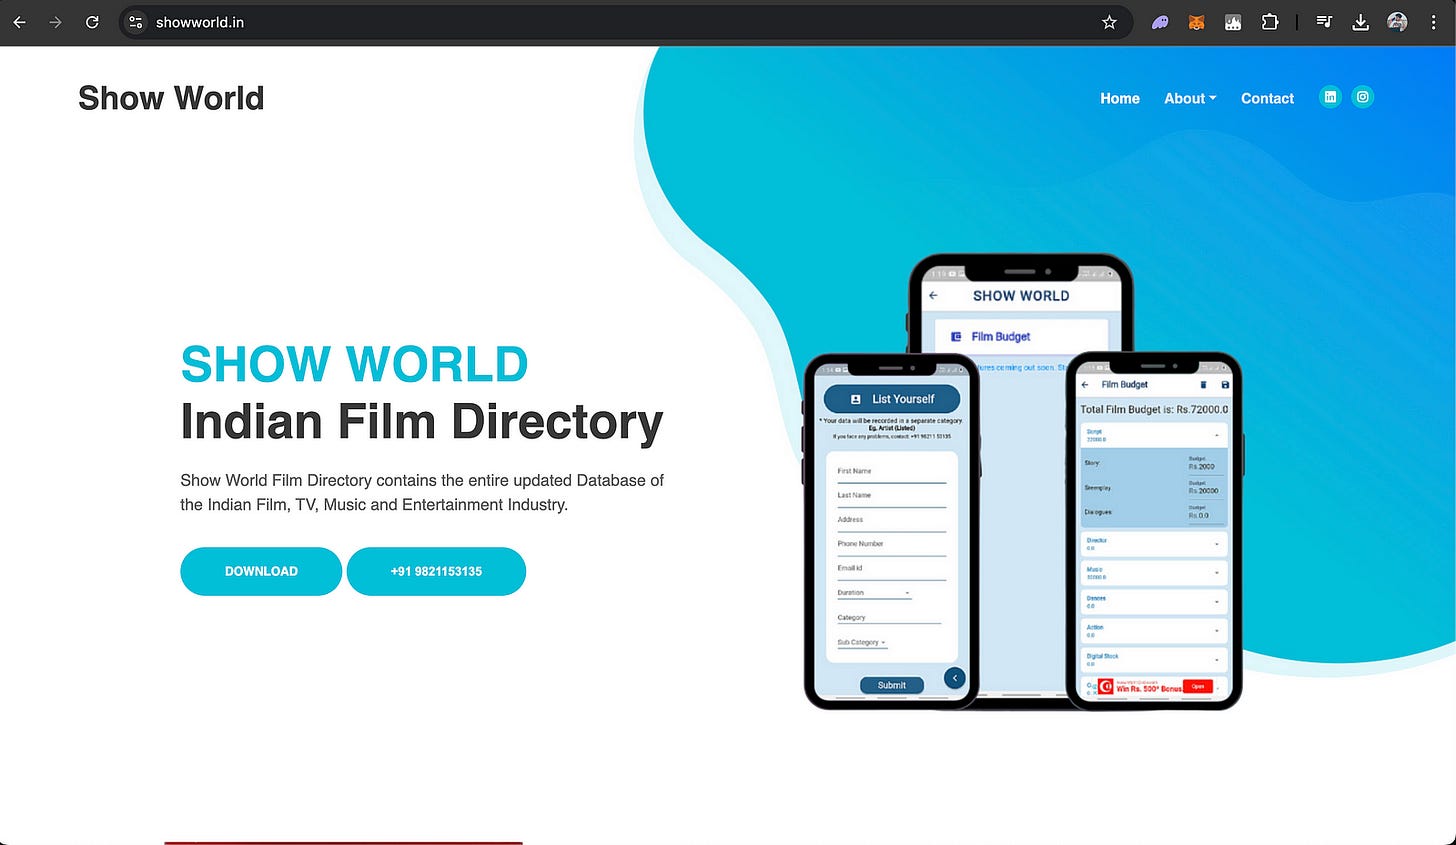Viewport: 1456px width, 845px height.
Task: Click the SHOW WORLD heading text
Action: [x=354, y=364]
